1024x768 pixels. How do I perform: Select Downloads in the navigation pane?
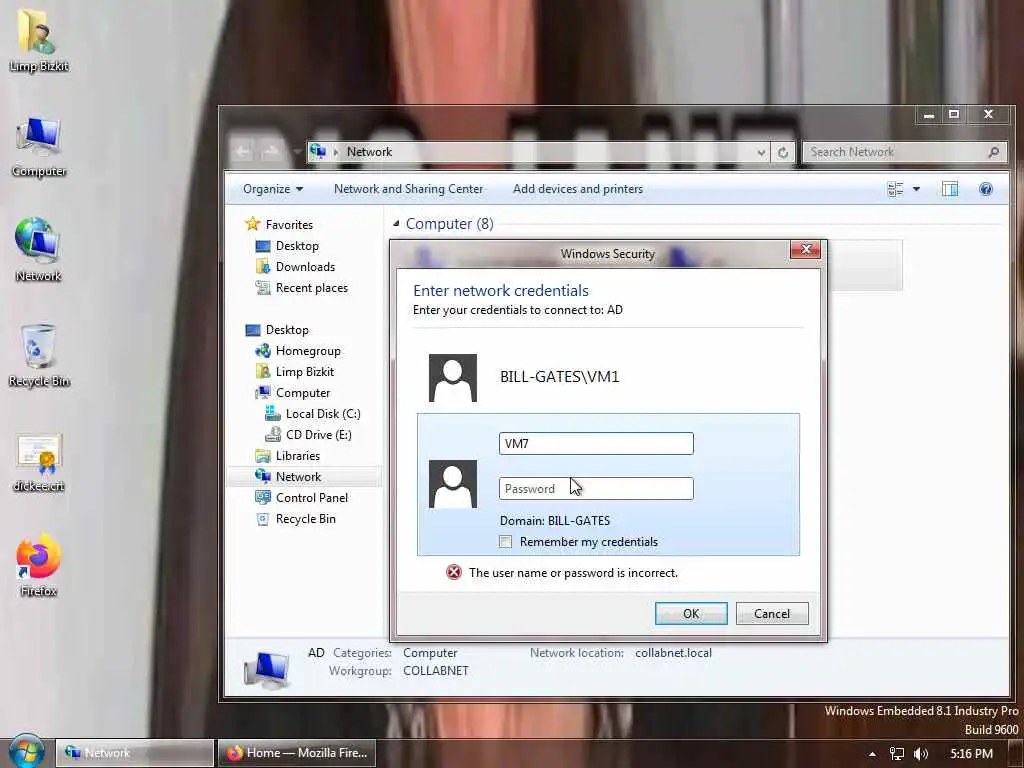click(305, 266)
